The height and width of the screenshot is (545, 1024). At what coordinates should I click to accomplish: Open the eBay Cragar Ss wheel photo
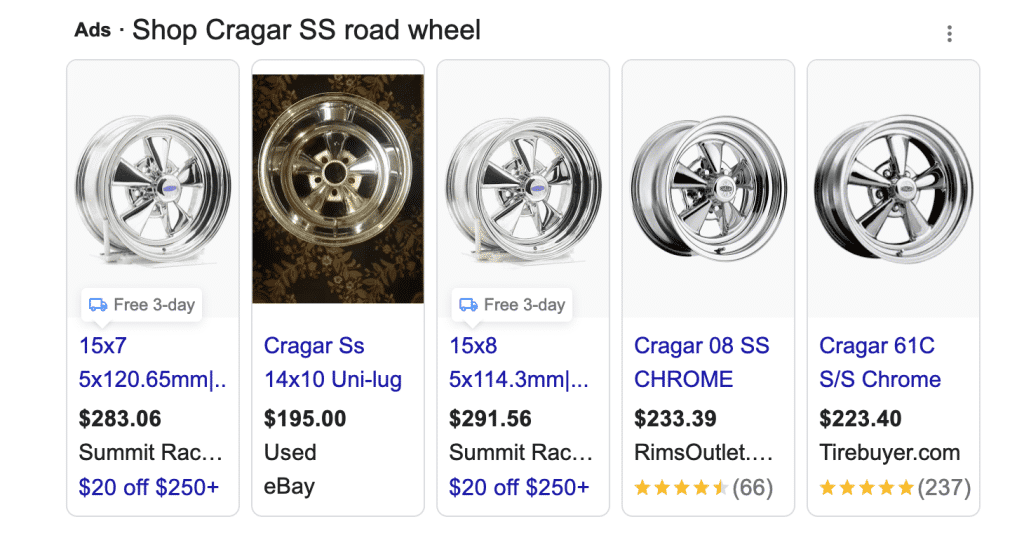tap(338, 188)
